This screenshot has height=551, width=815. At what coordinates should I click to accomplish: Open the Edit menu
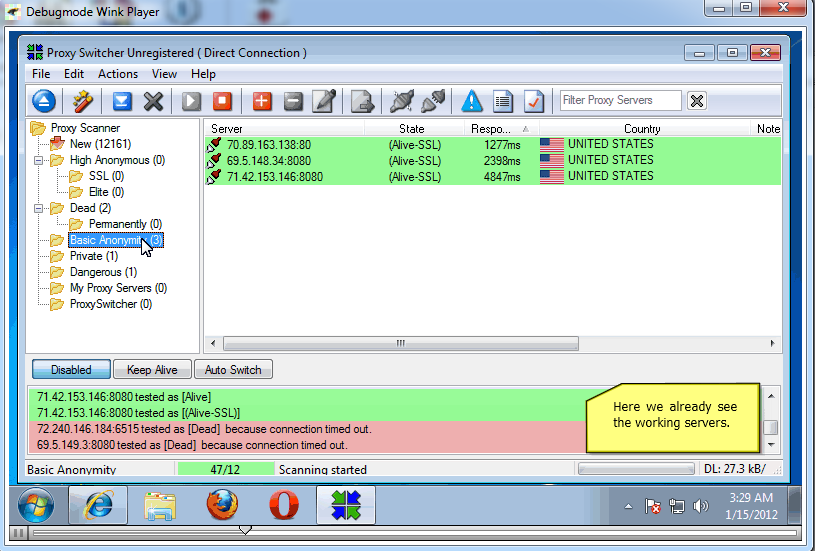74,74
